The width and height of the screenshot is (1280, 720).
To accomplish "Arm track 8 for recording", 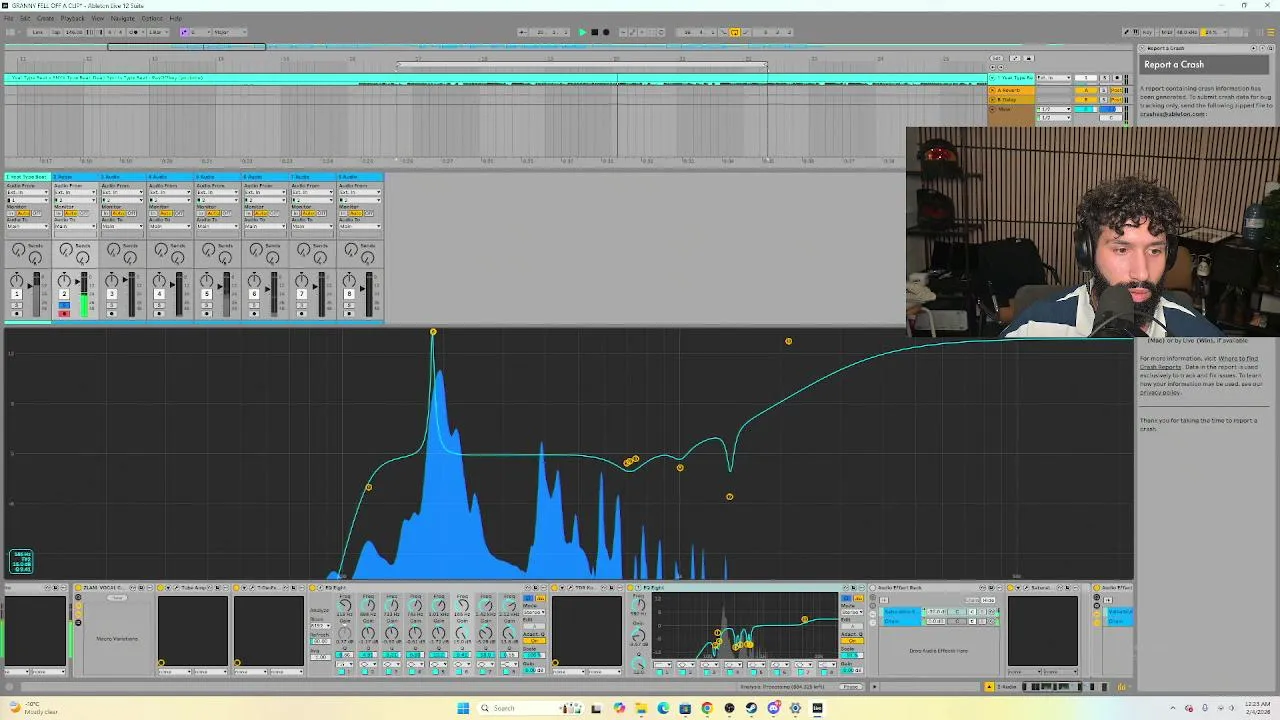I will (349, 314).
